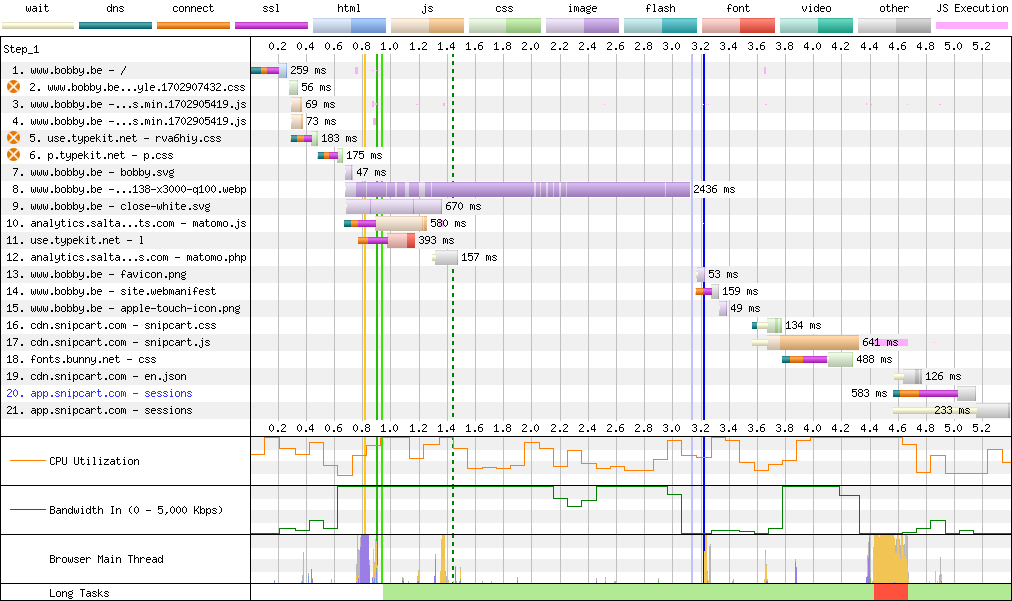Click the 583 ms duration label
Viewport: 1012px width, 601px height.
869,393
